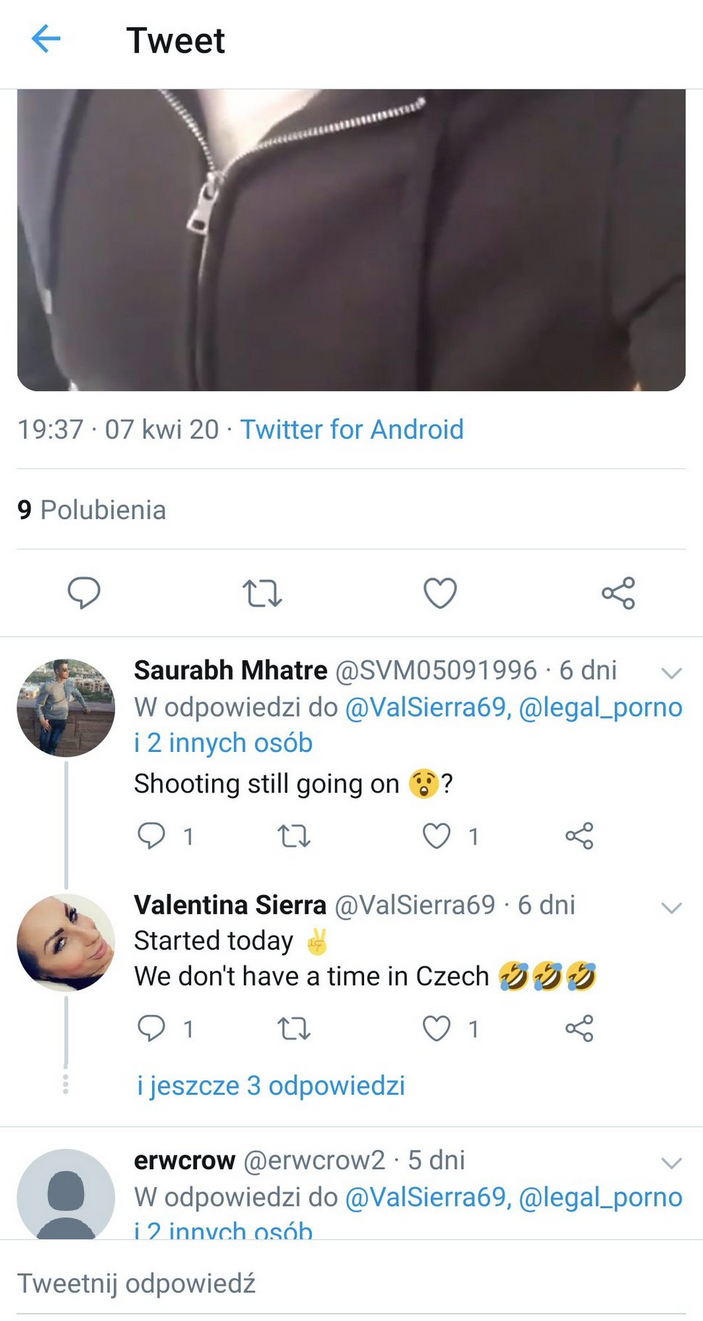Screen dimensions: 703x1321
Task: Retweet the main tweet
Action: coord(263,593)
